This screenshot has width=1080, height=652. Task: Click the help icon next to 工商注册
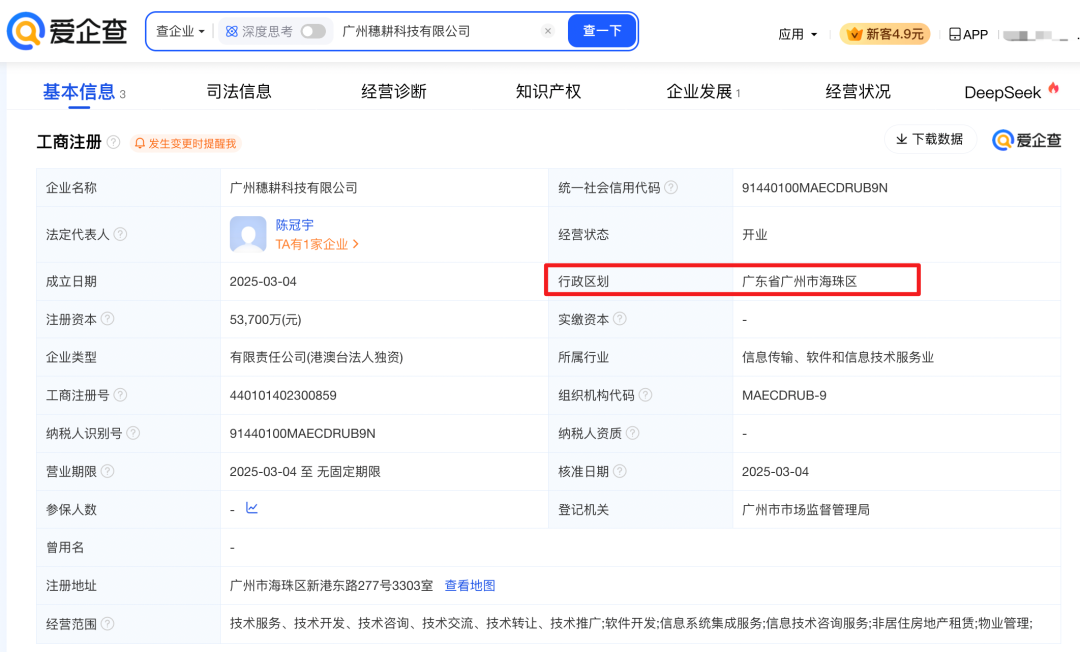pyautogui.click(x=114, y=142)
